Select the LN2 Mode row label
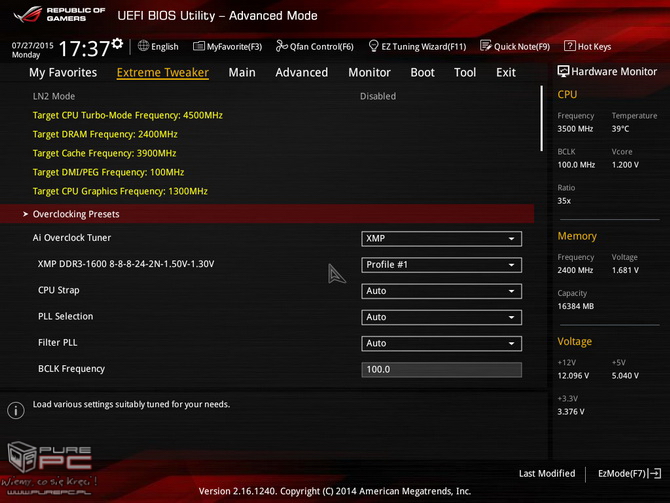The width and height of the screenshot is (670, 503). (54, 96)
